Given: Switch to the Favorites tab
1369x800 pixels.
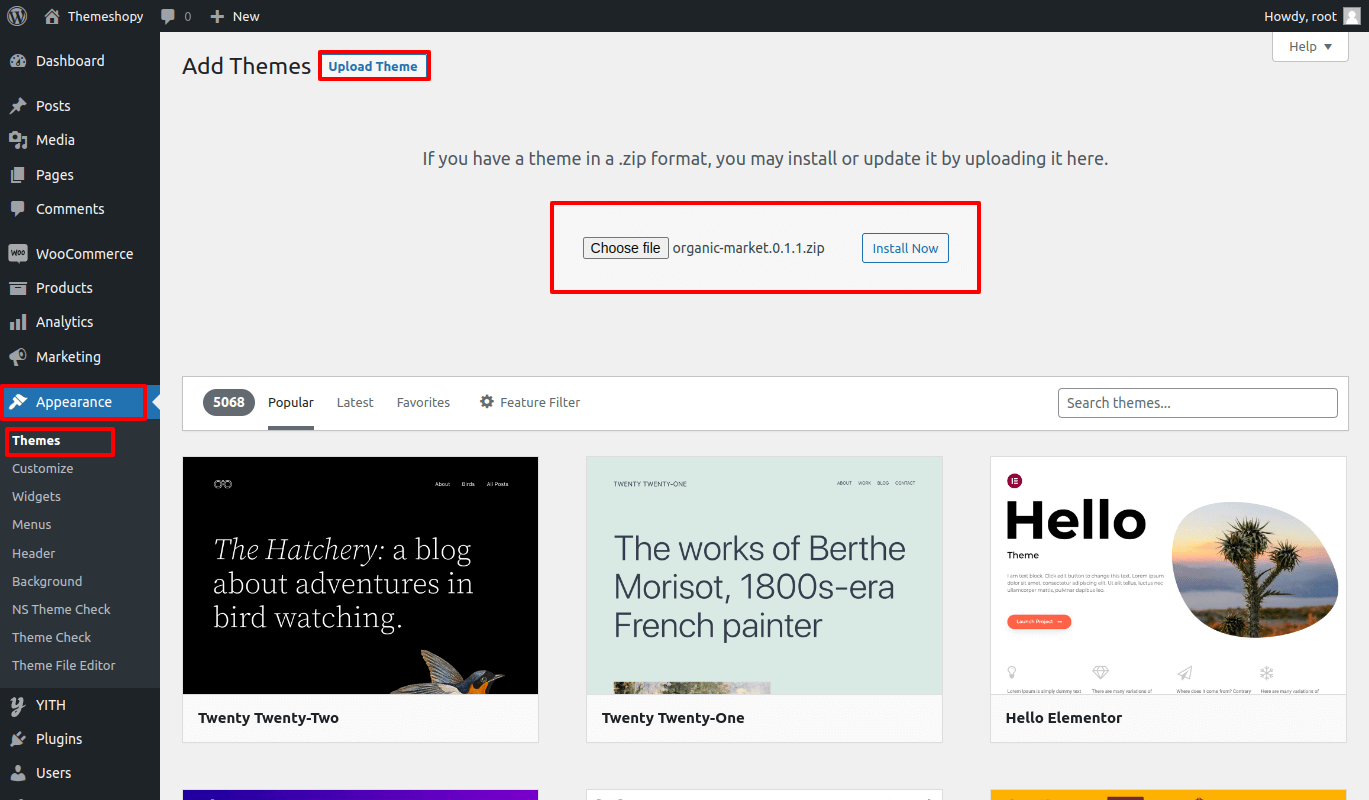Looking at the screenshot, I should (x=423, y=402).
